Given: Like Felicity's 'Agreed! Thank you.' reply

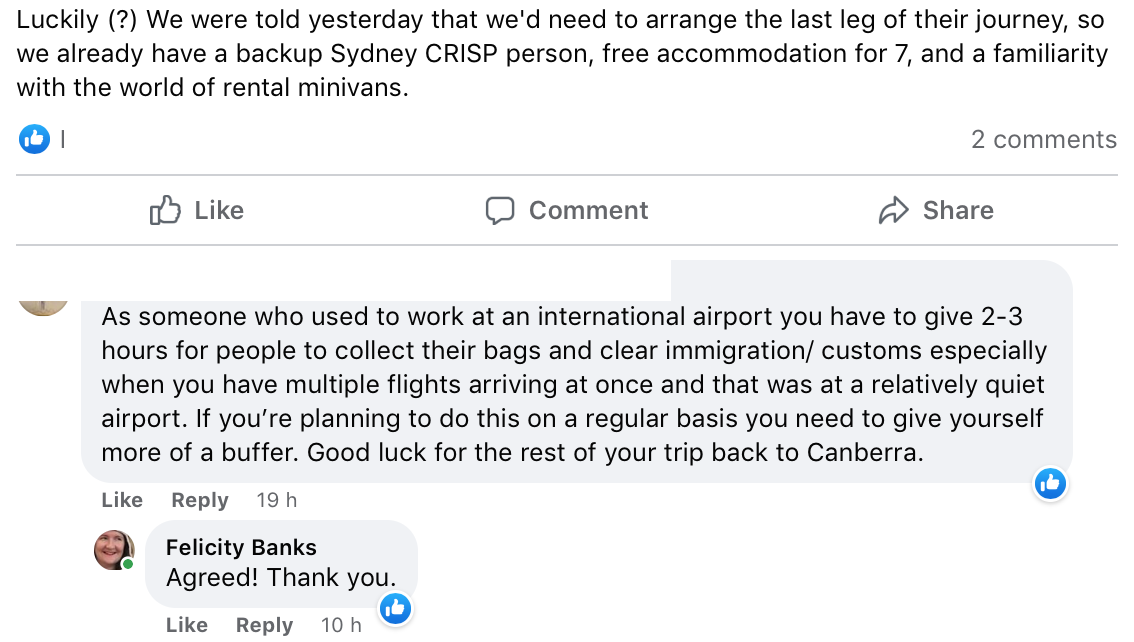Looking at the screenshot, I should coord(187,625).
